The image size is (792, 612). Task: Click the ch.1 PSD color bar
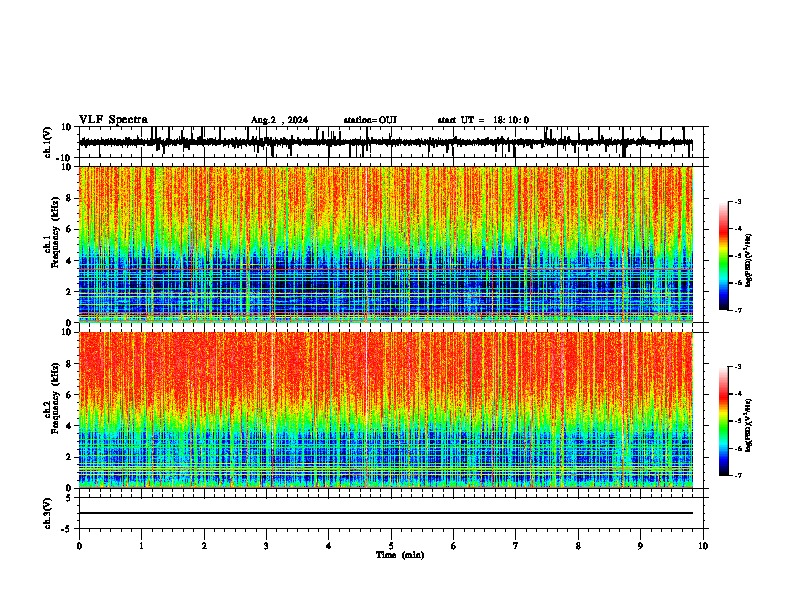724,256
